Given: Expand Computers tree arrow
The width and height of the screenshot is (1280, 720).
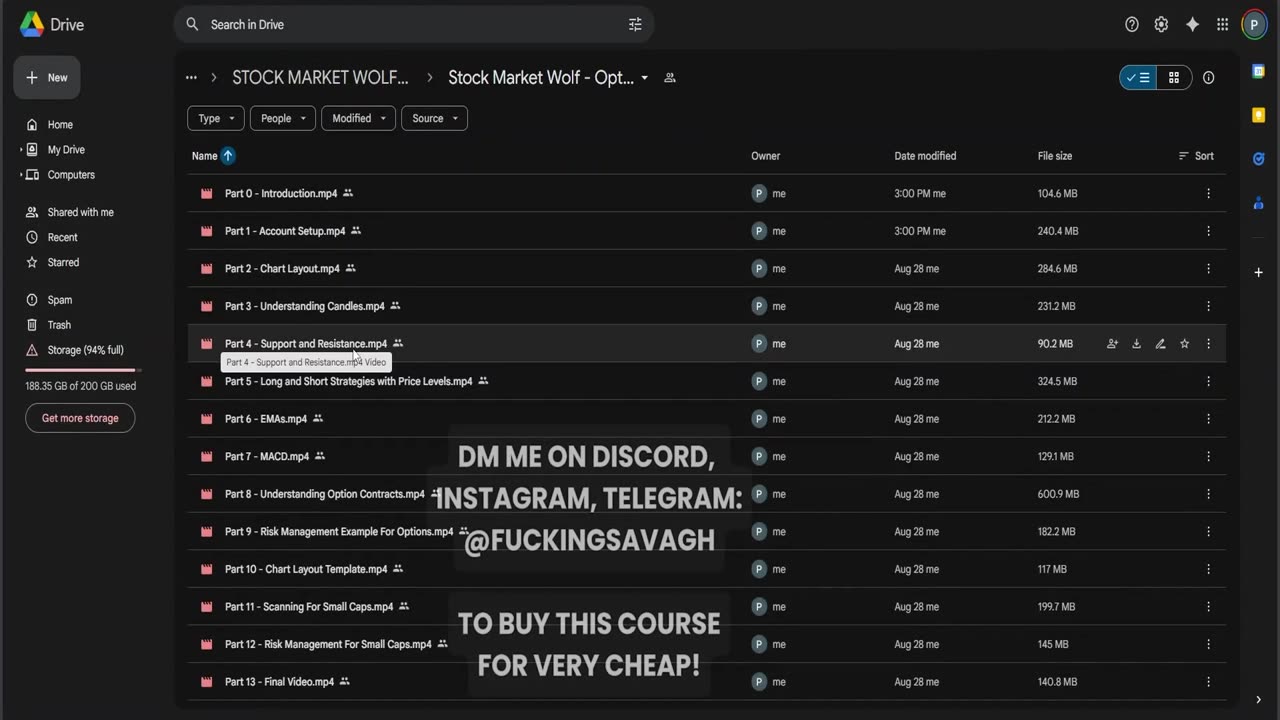Looking at the screenshot, I should [21, 175].
